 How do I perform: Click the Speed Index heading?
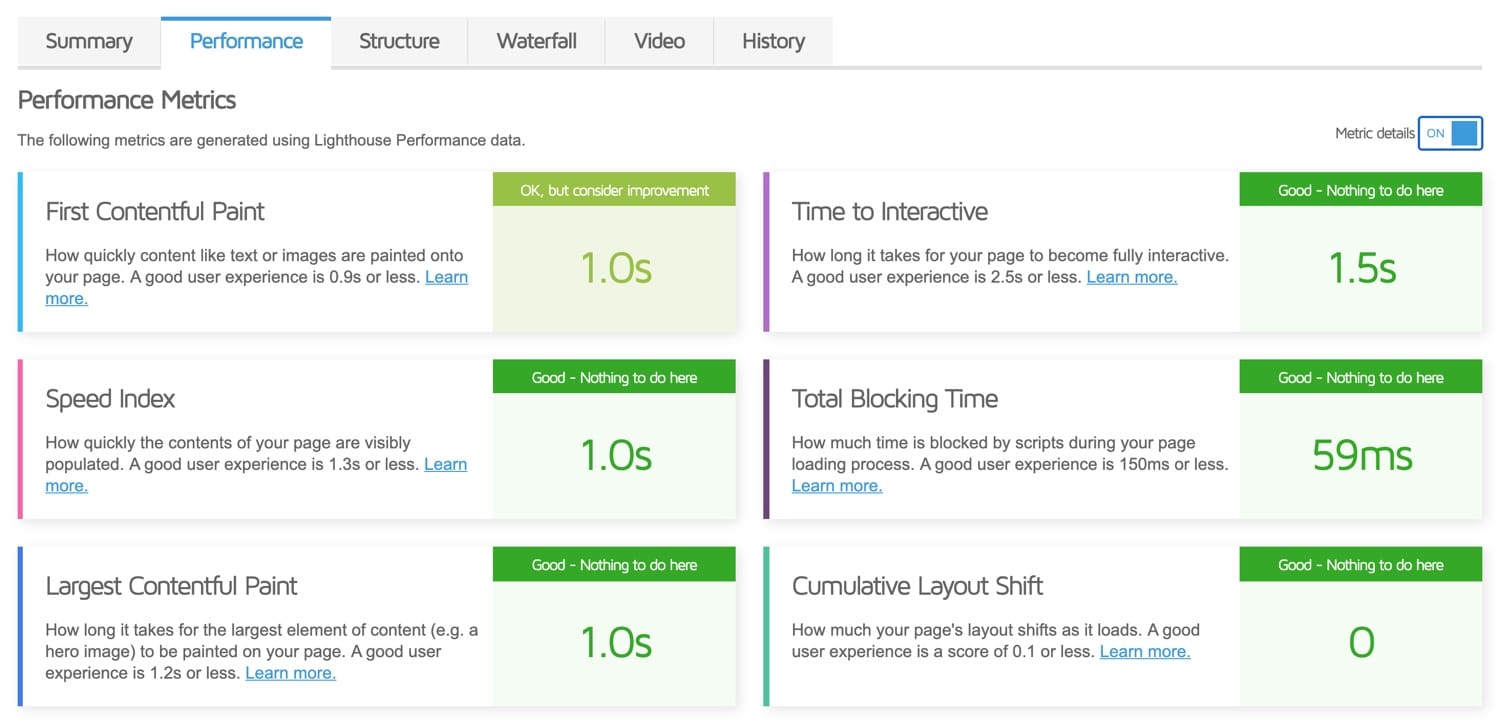[110, 399]
